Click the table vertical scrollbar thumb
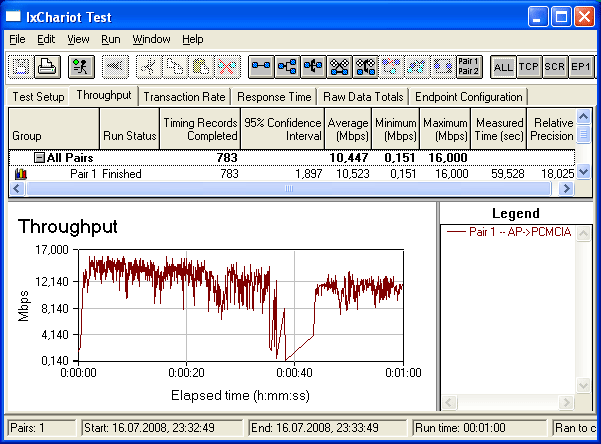Image resolution: width=601 pixels, height=444 pixels. tap(583, 134)
